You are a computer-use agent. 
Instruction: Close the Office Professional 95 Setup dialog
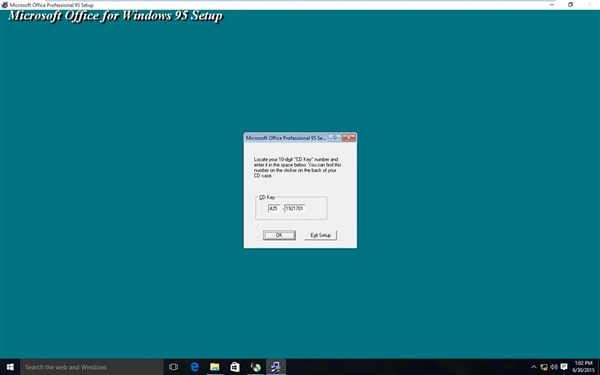click(x=349, y=138)
